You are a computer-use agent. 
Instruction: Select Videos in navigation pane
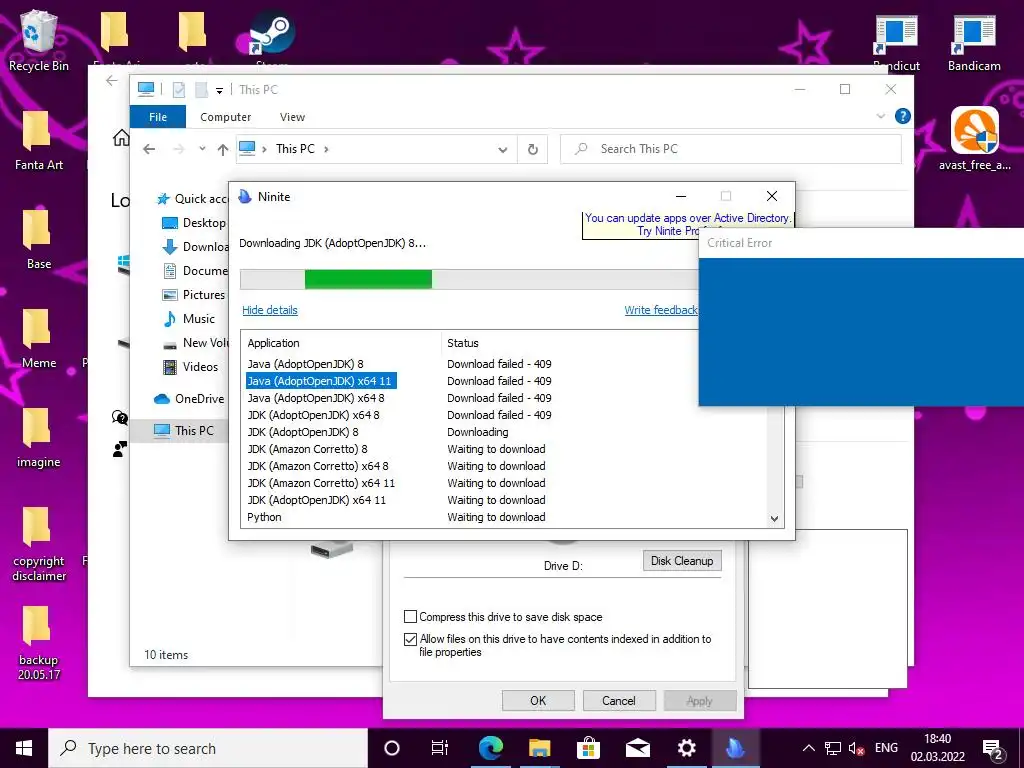(190, 366)
